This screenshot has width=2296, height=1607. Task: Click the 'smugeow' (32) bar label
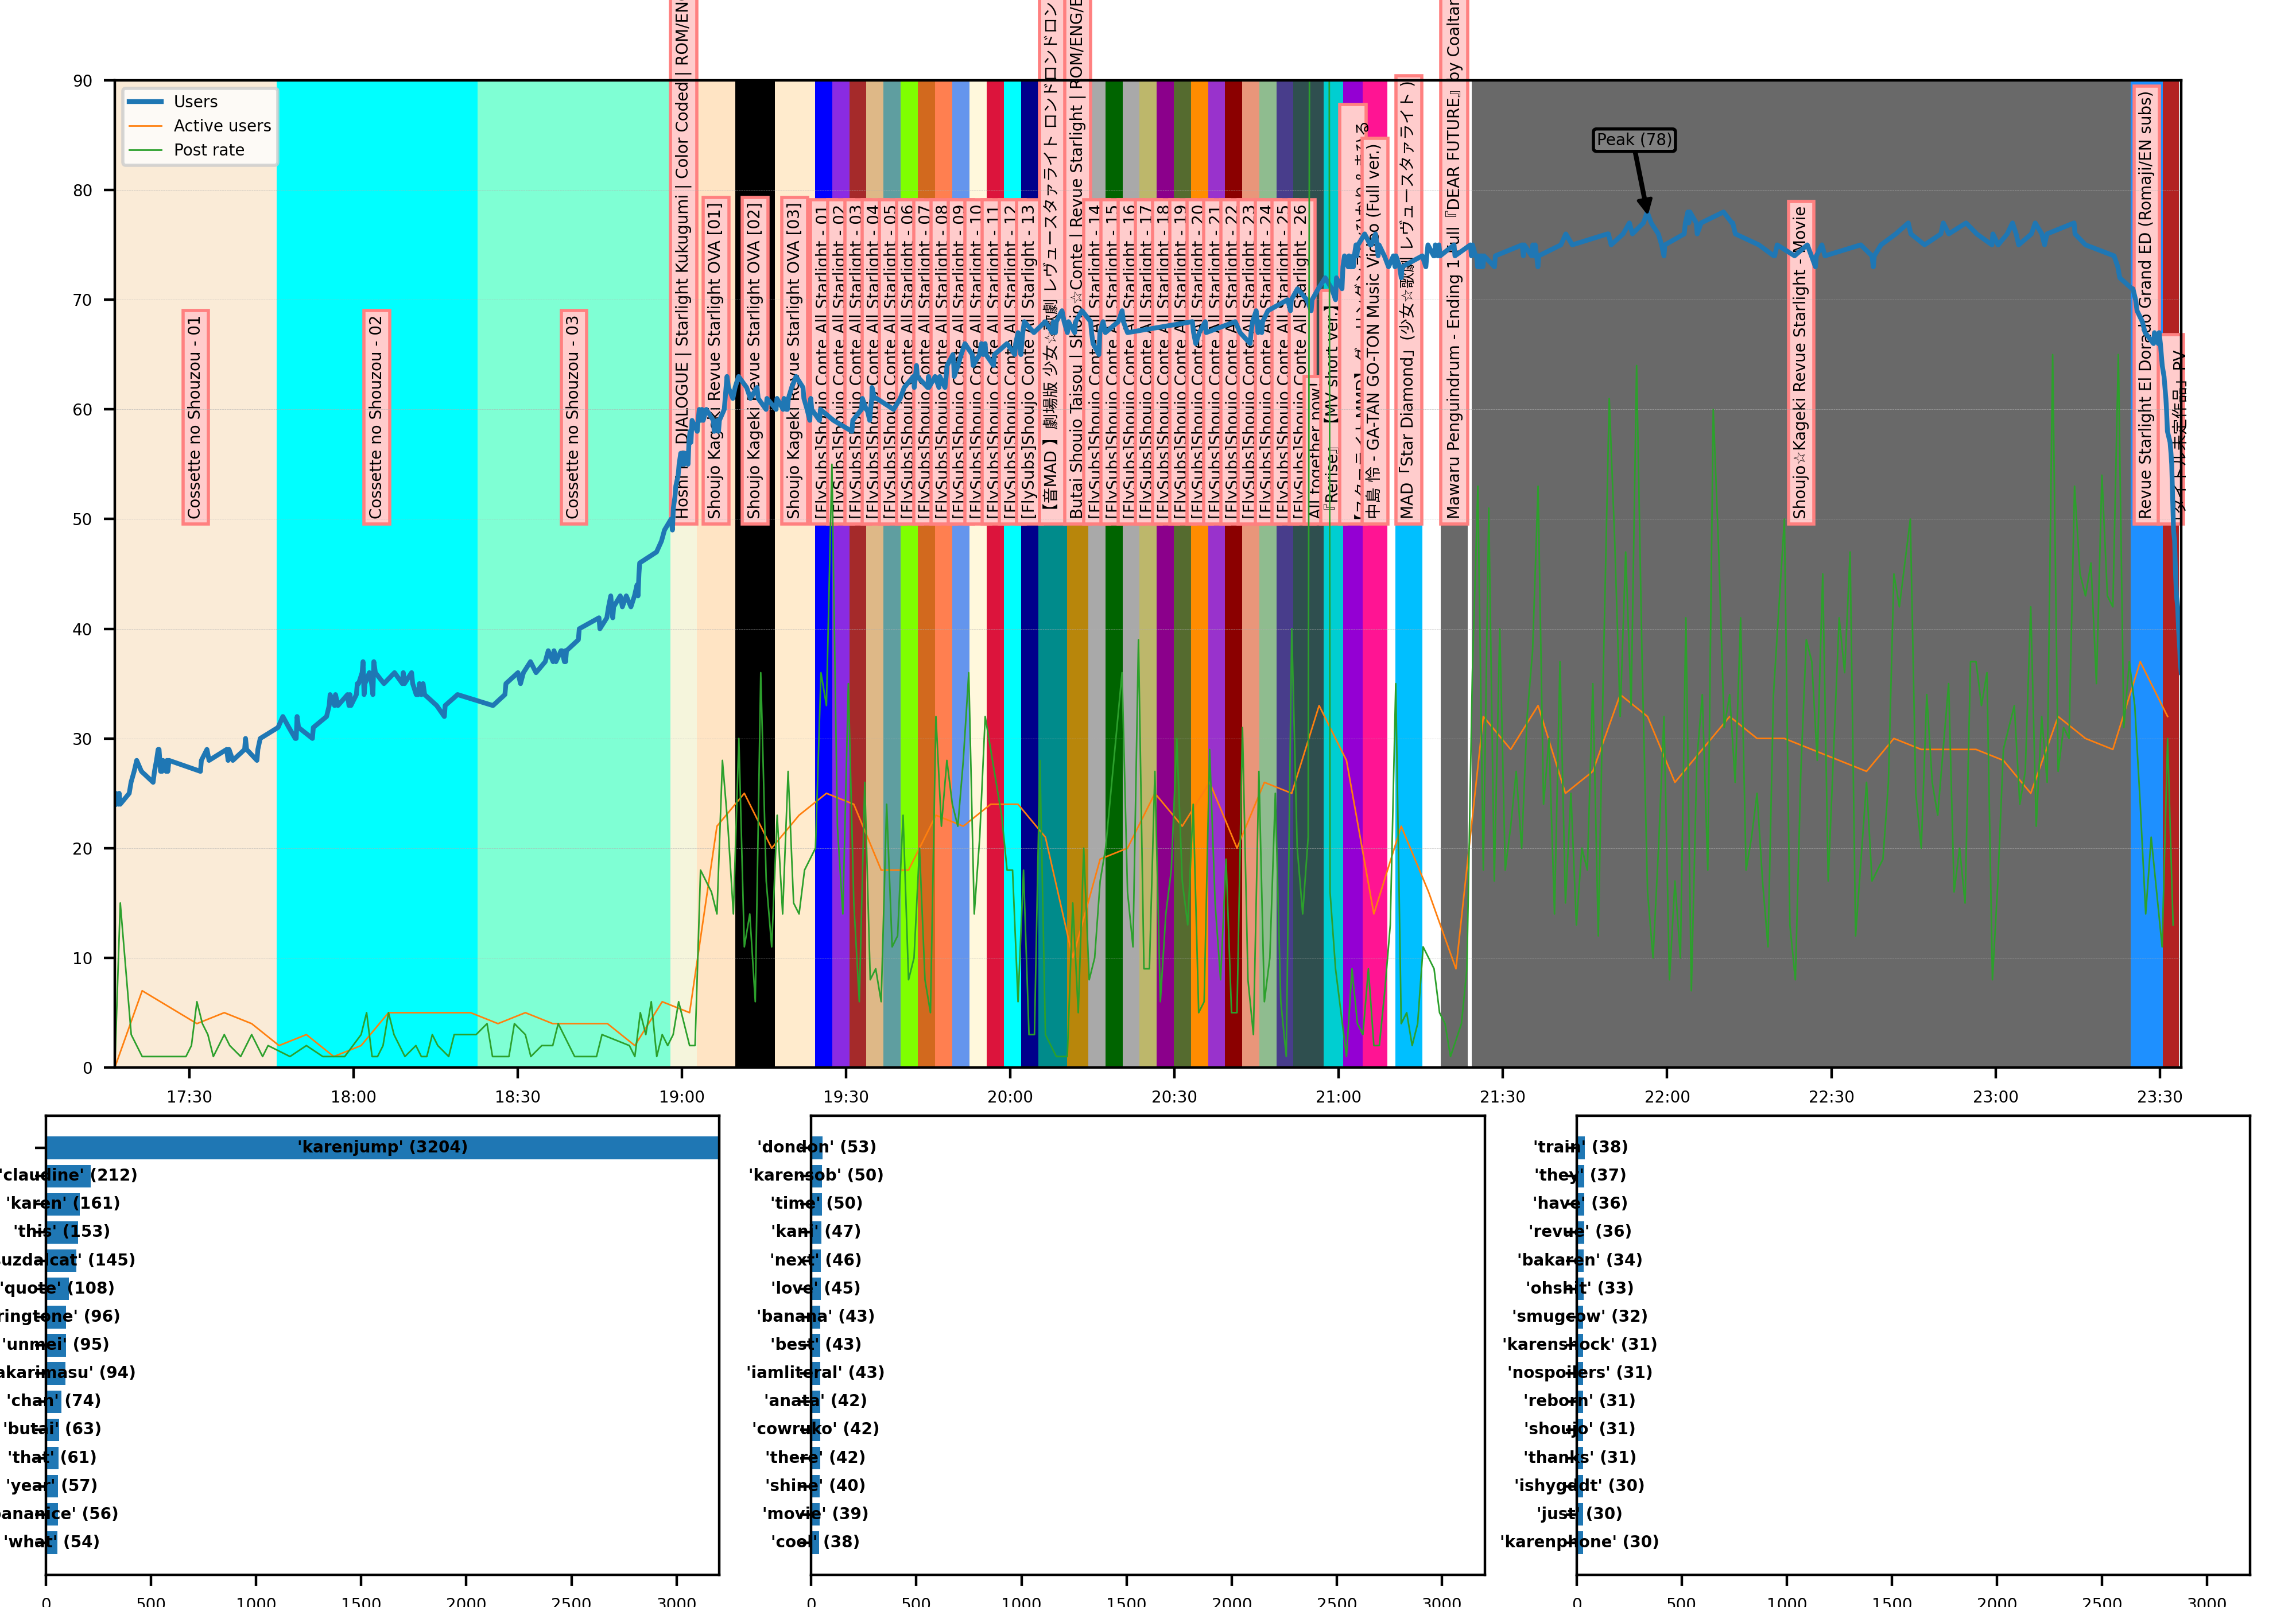1580,1316
